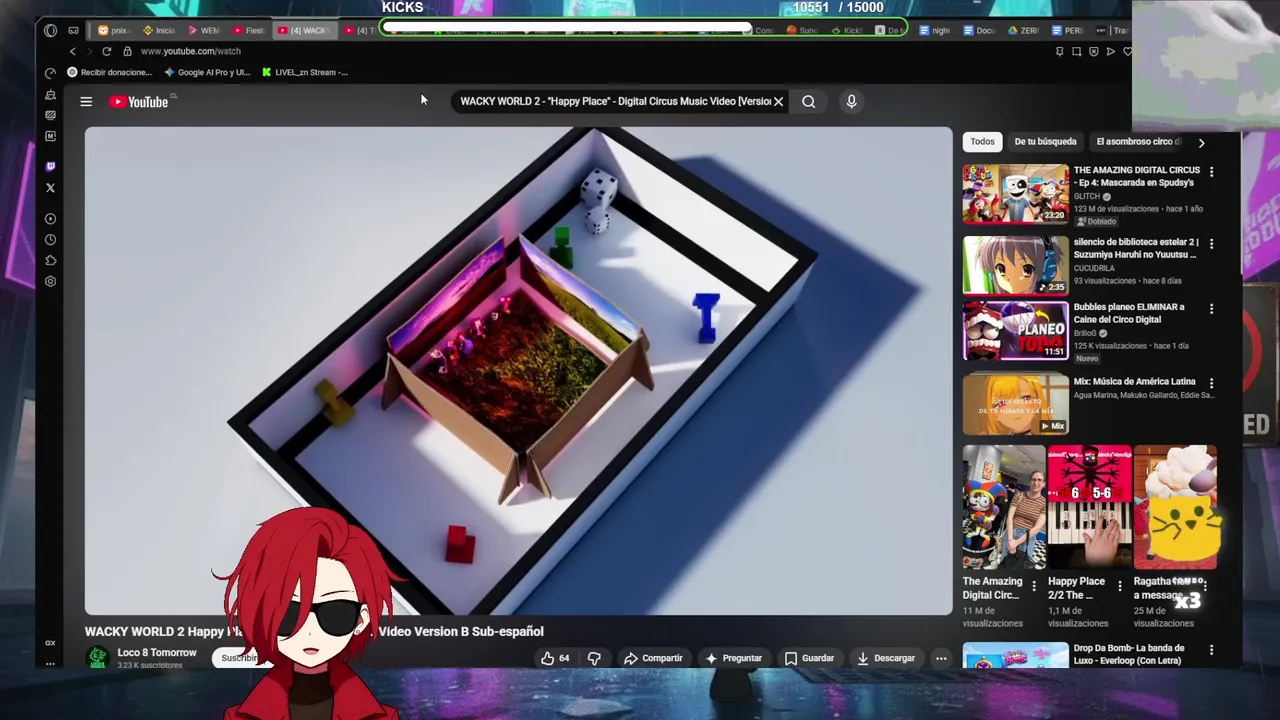Open browsing history clock icon
This screenshot has width=1280, height=720.
coord(50,240)
